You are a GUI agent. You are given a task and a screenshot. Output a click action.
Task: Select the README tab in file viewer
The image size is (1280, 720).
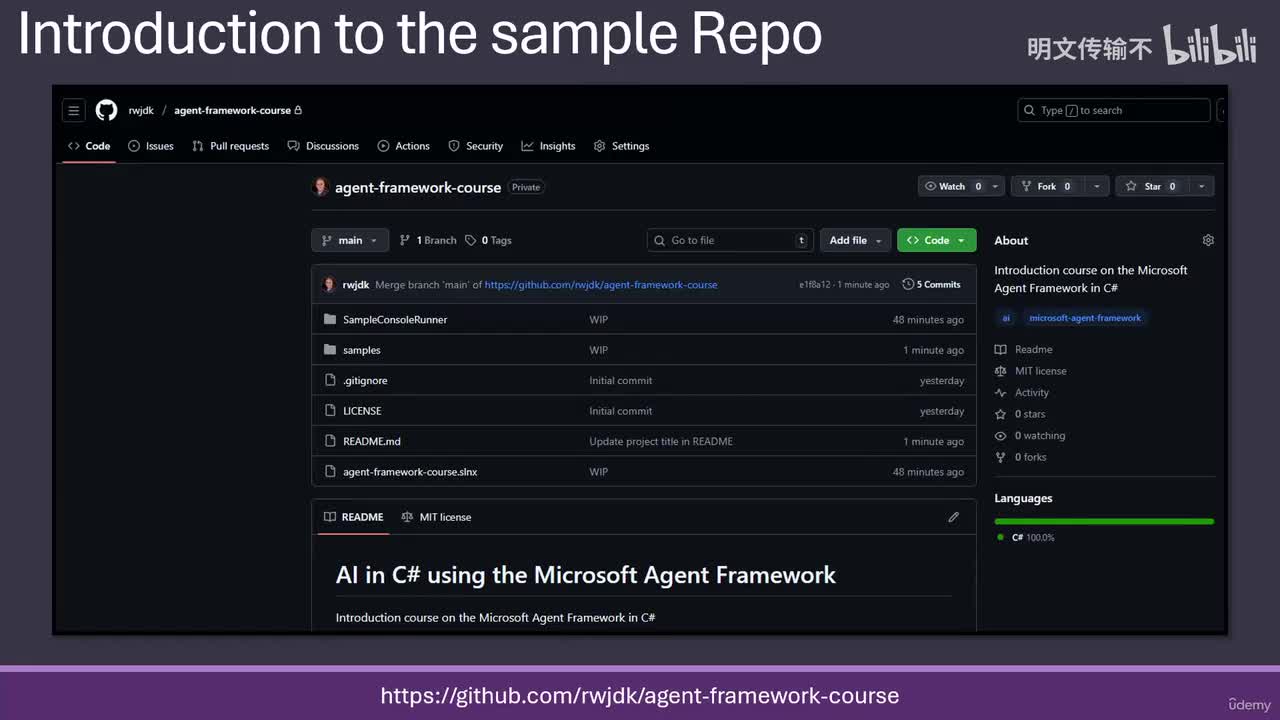click(354, 517)
